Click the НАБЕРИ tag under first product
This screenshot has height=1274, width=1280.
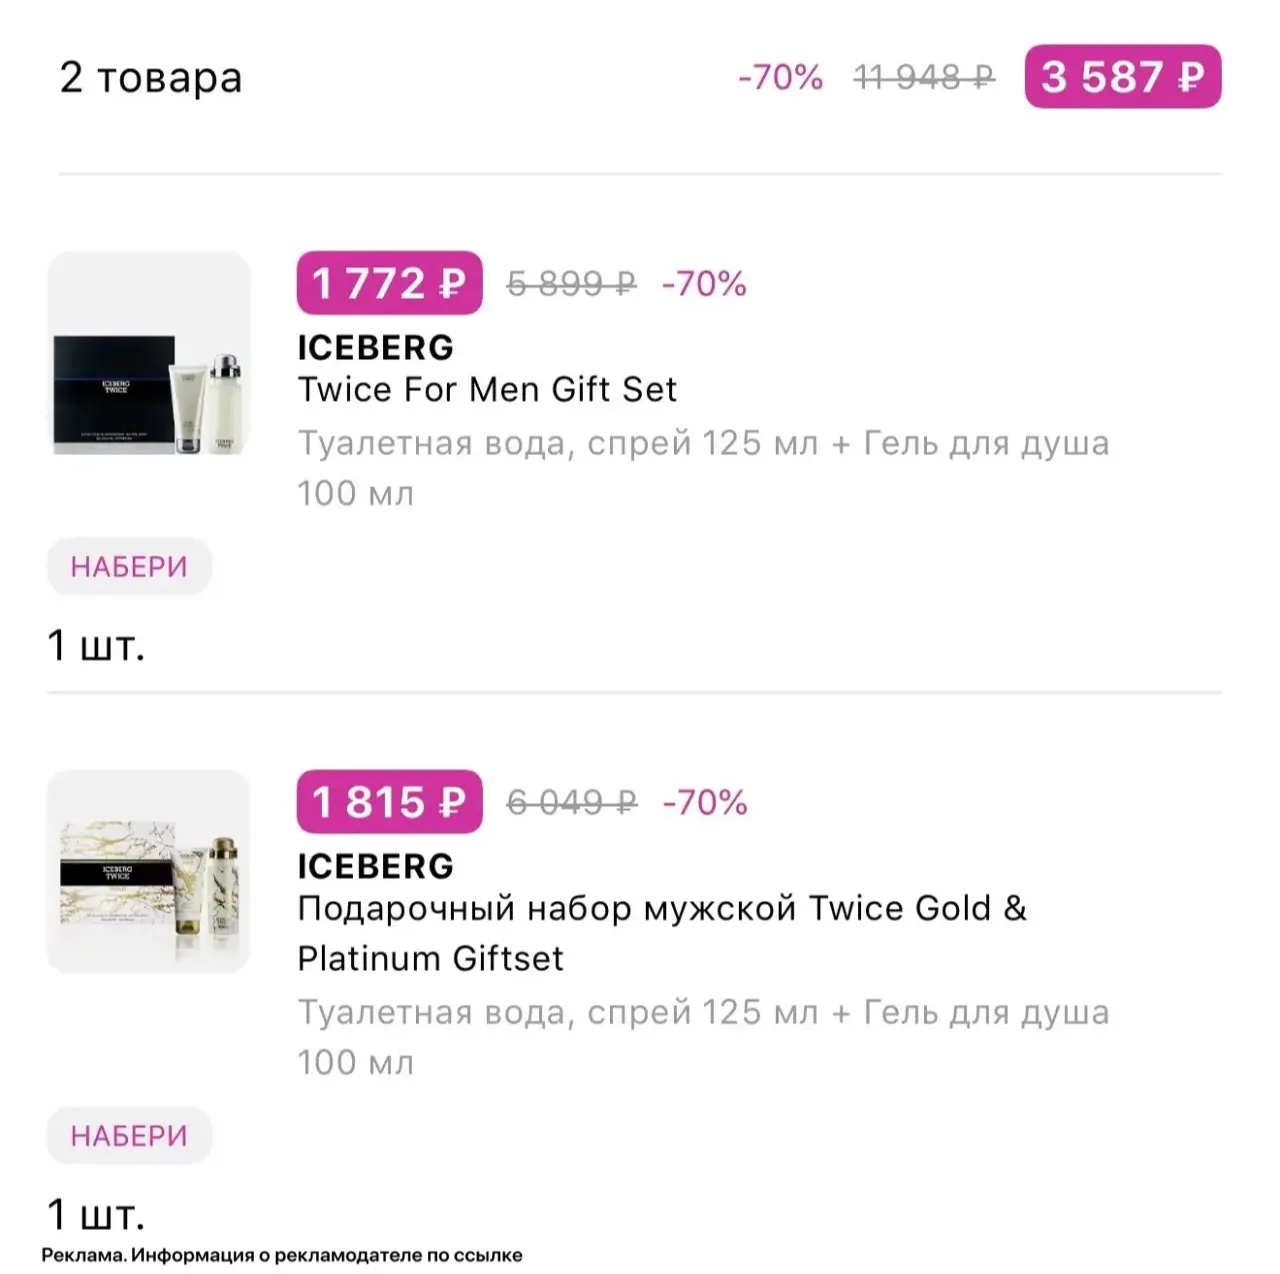(x=129, y=567)
